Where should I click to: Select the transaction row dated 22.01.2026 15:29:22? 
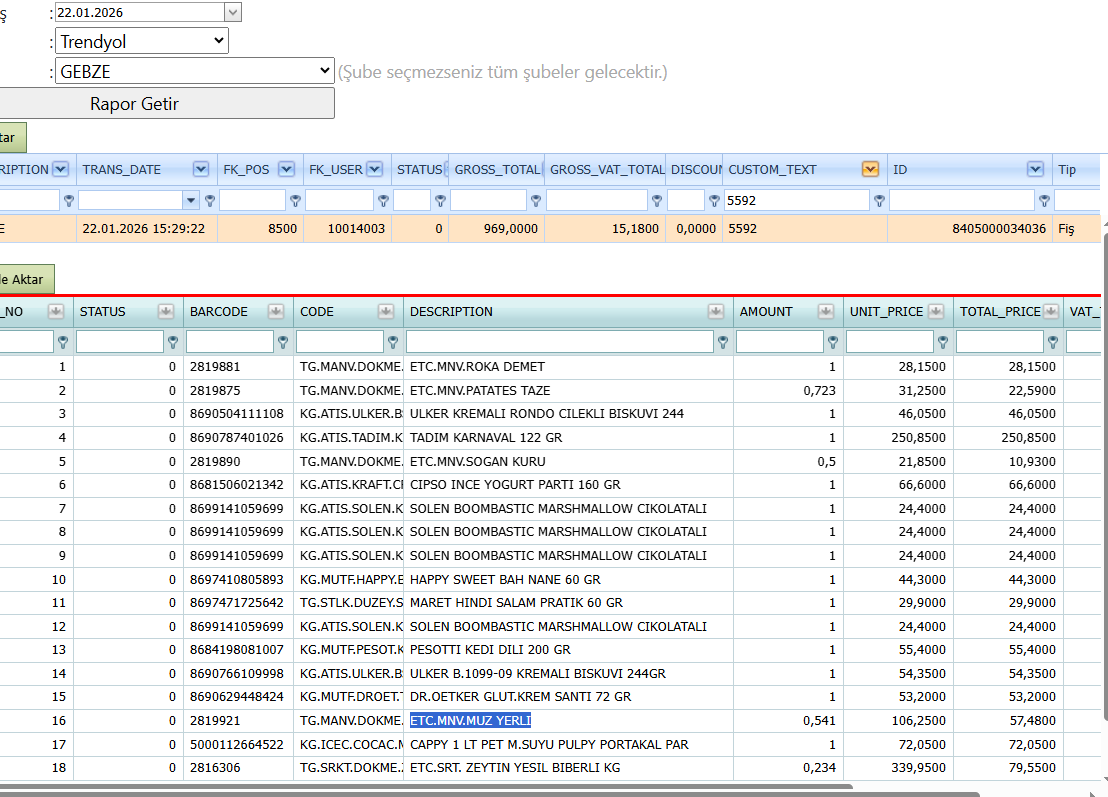click(550, 229)
